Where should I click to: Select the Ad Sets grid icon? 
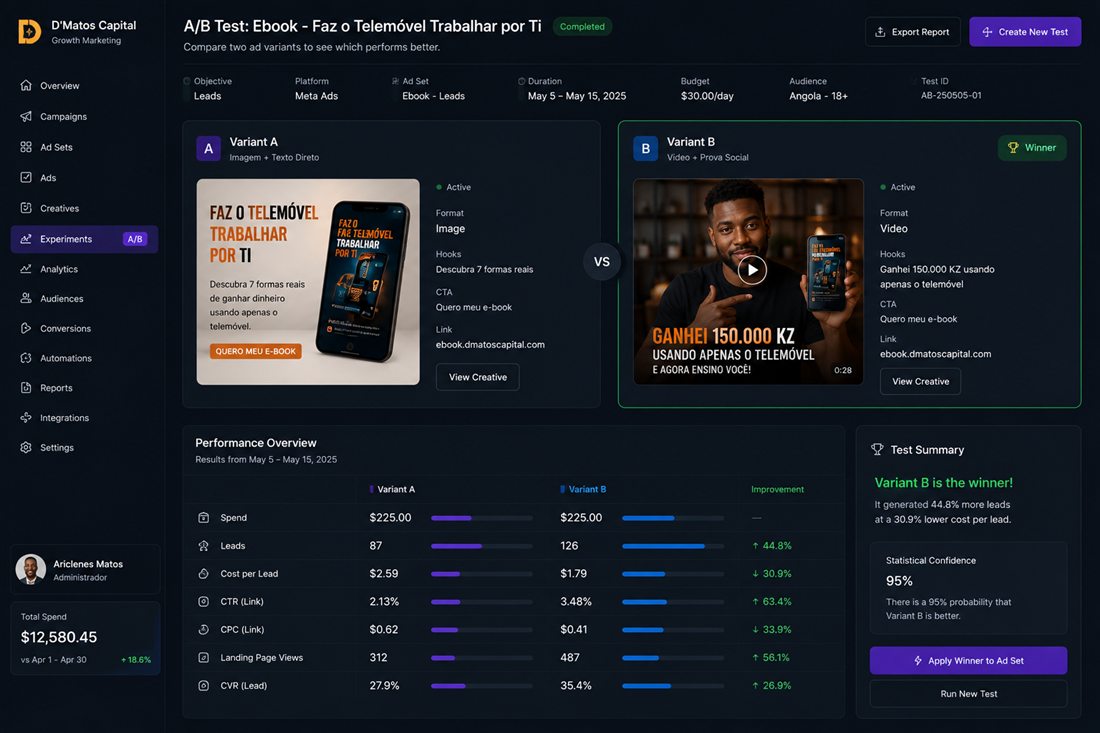coord(26,147)
